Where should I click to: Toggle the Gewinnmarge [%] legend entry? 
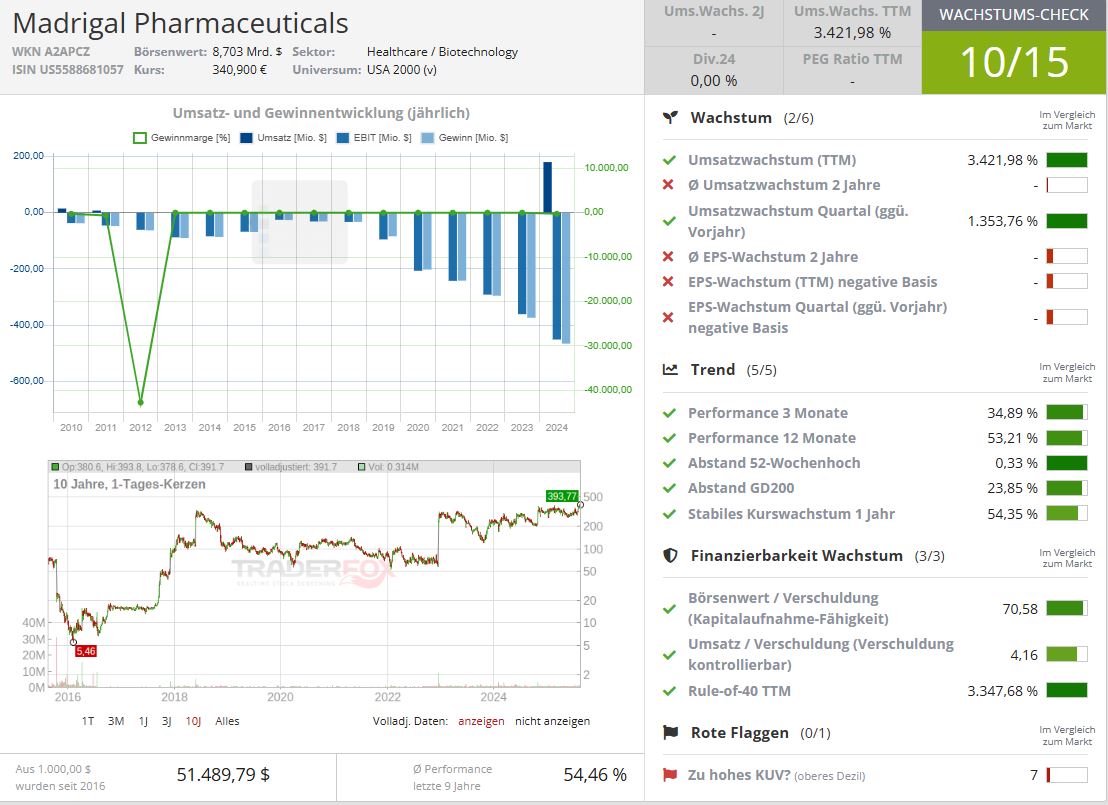click(x=182, y=138)
